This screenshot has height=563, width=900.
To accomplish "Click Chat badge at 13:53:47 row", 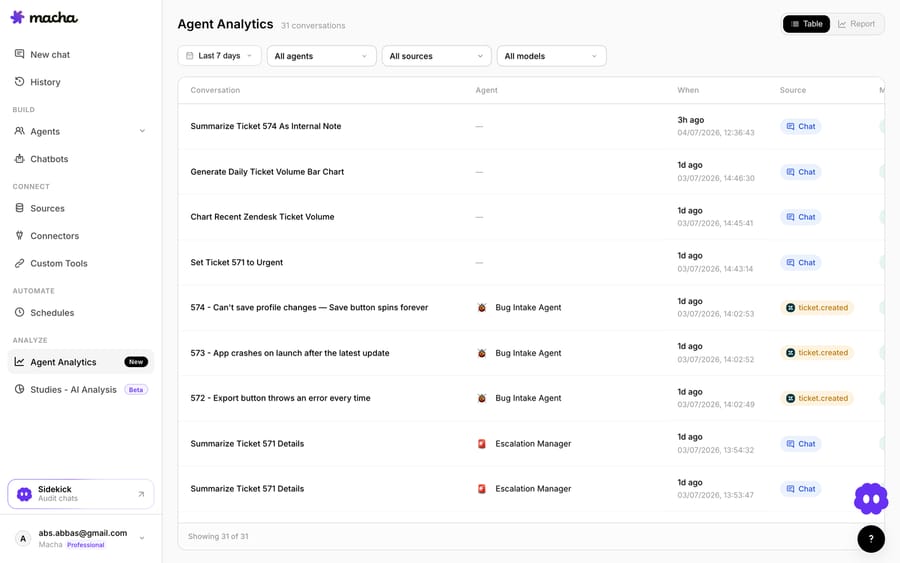I will click(x=800, y=489).
